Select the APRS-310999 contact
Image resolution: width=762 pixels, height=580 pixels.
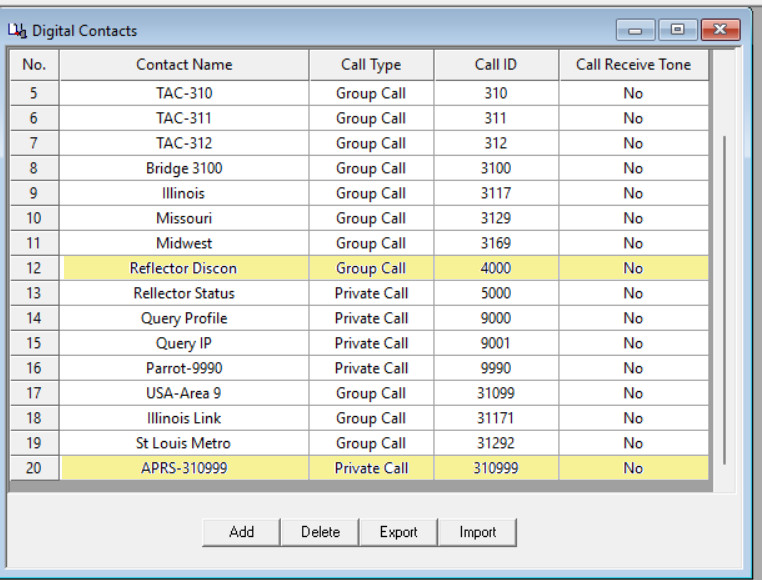coord(184,468)
